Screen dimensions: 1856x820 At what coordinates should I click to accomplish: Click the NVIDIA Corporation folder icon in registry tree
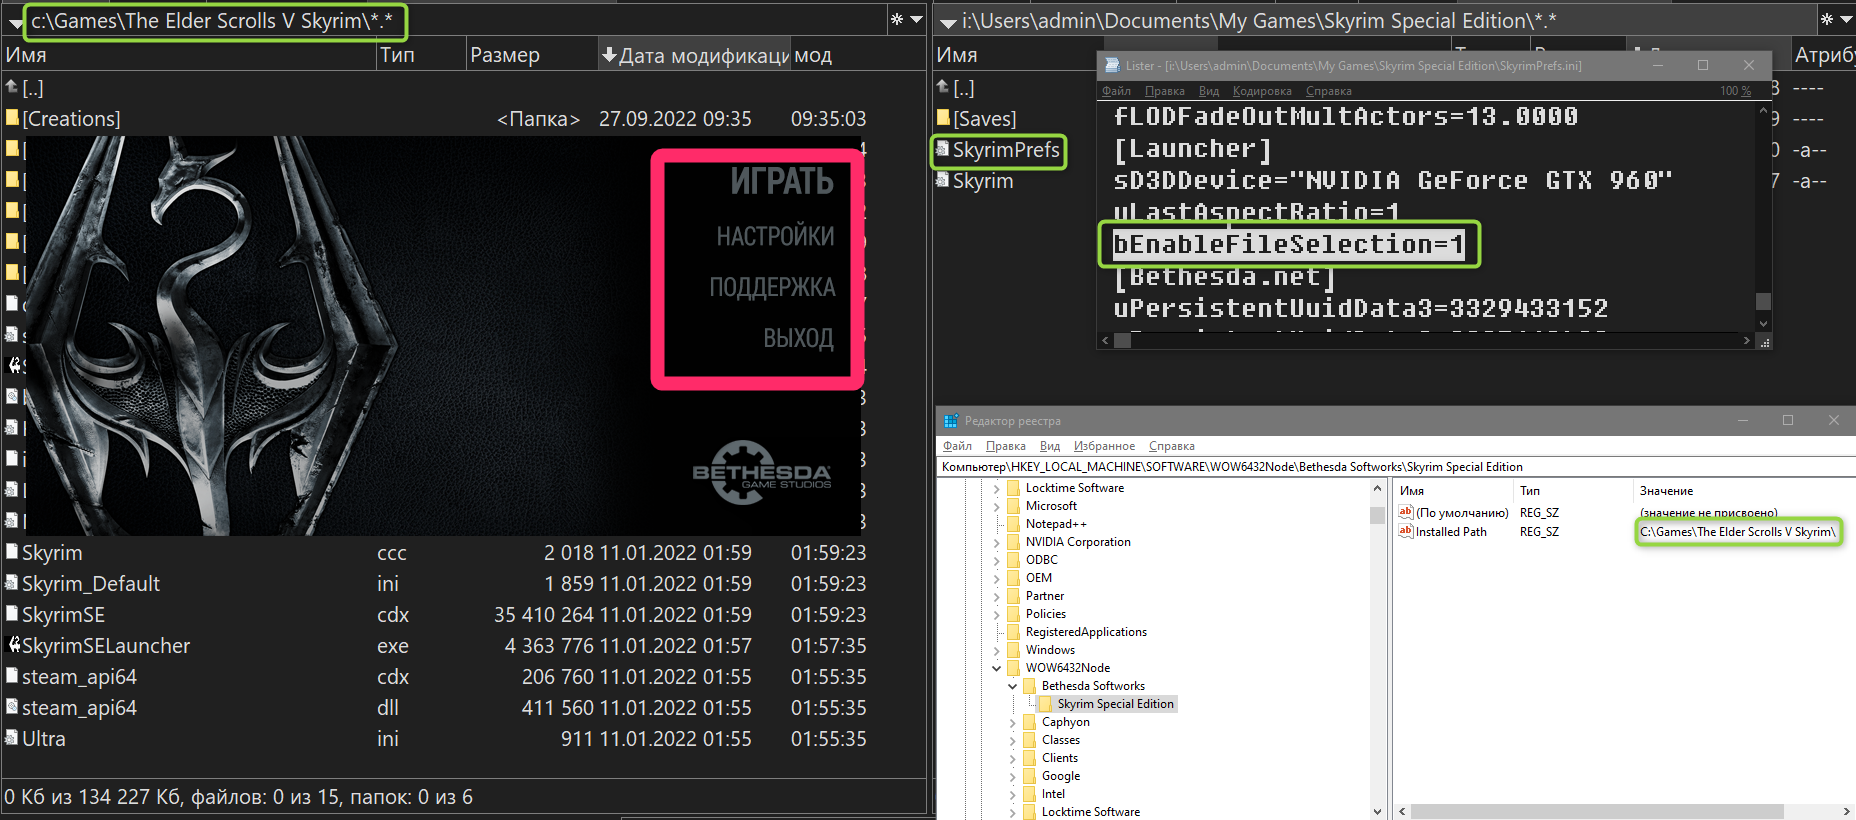(x=1014, y=542)
